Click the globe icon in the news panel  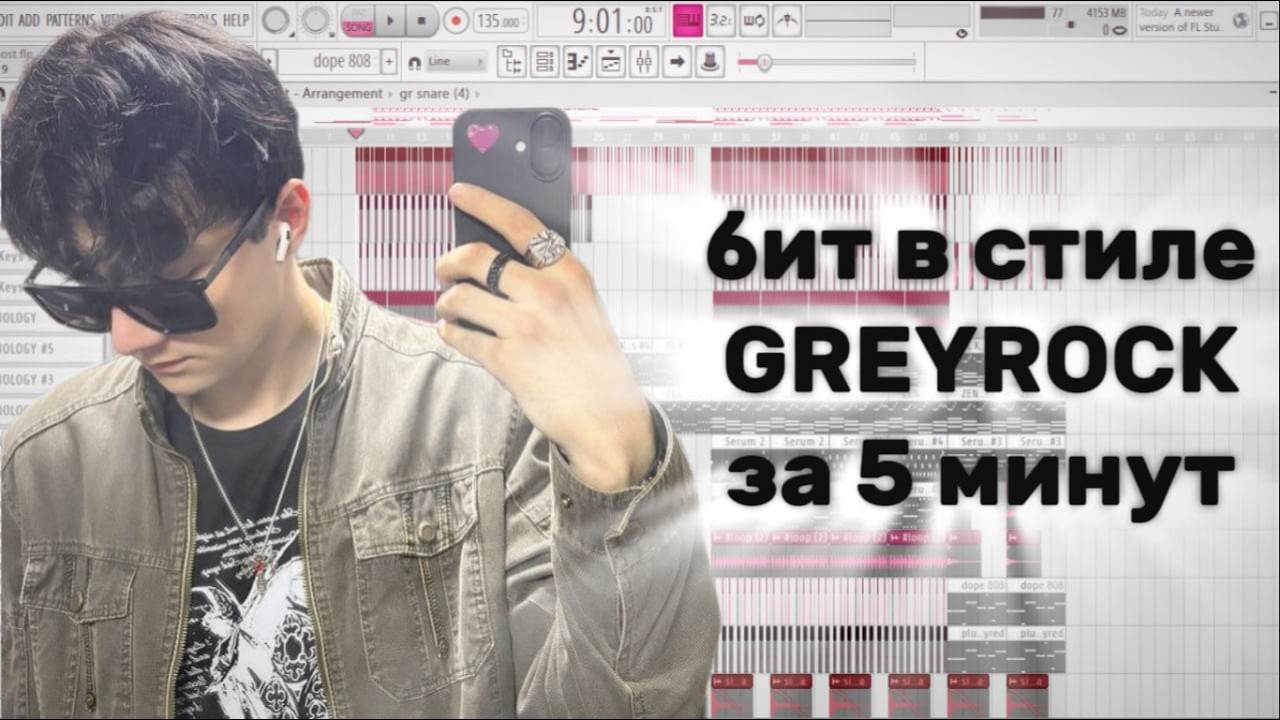click(x=1241, y=20)
